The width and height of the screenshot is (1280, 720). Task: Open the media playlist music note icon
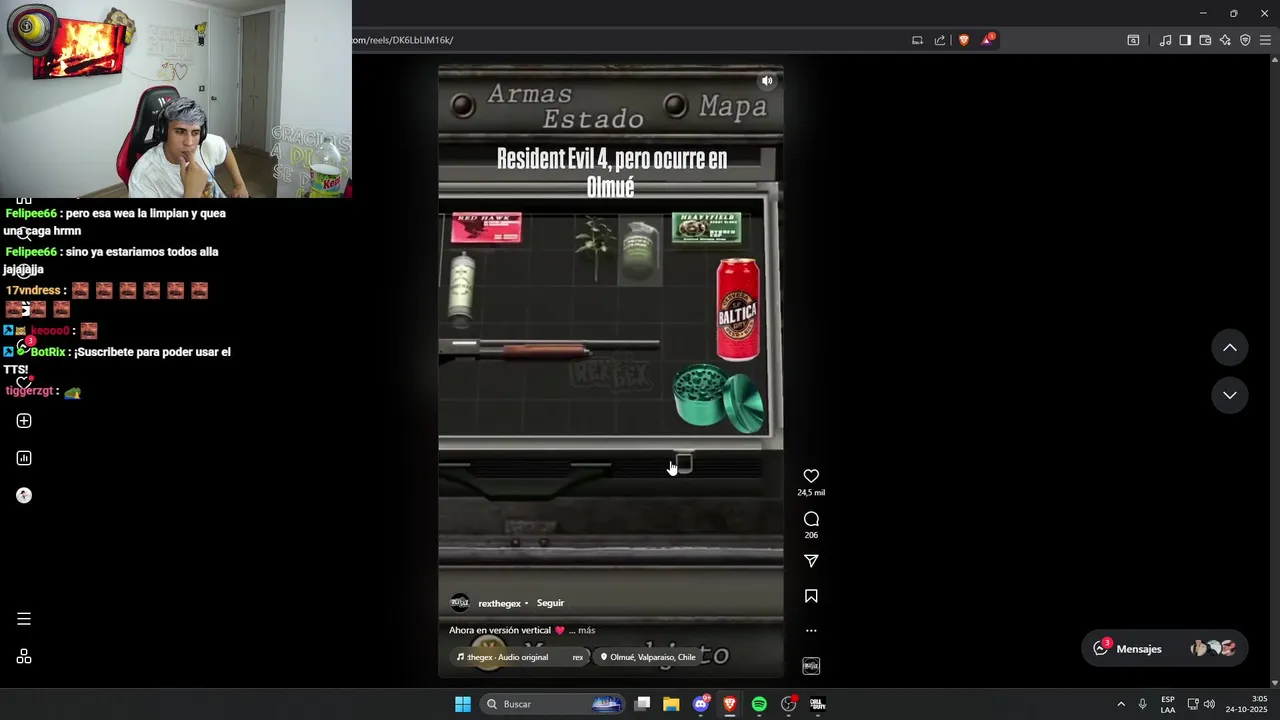pyautogui.click(x=1165, y=40)
